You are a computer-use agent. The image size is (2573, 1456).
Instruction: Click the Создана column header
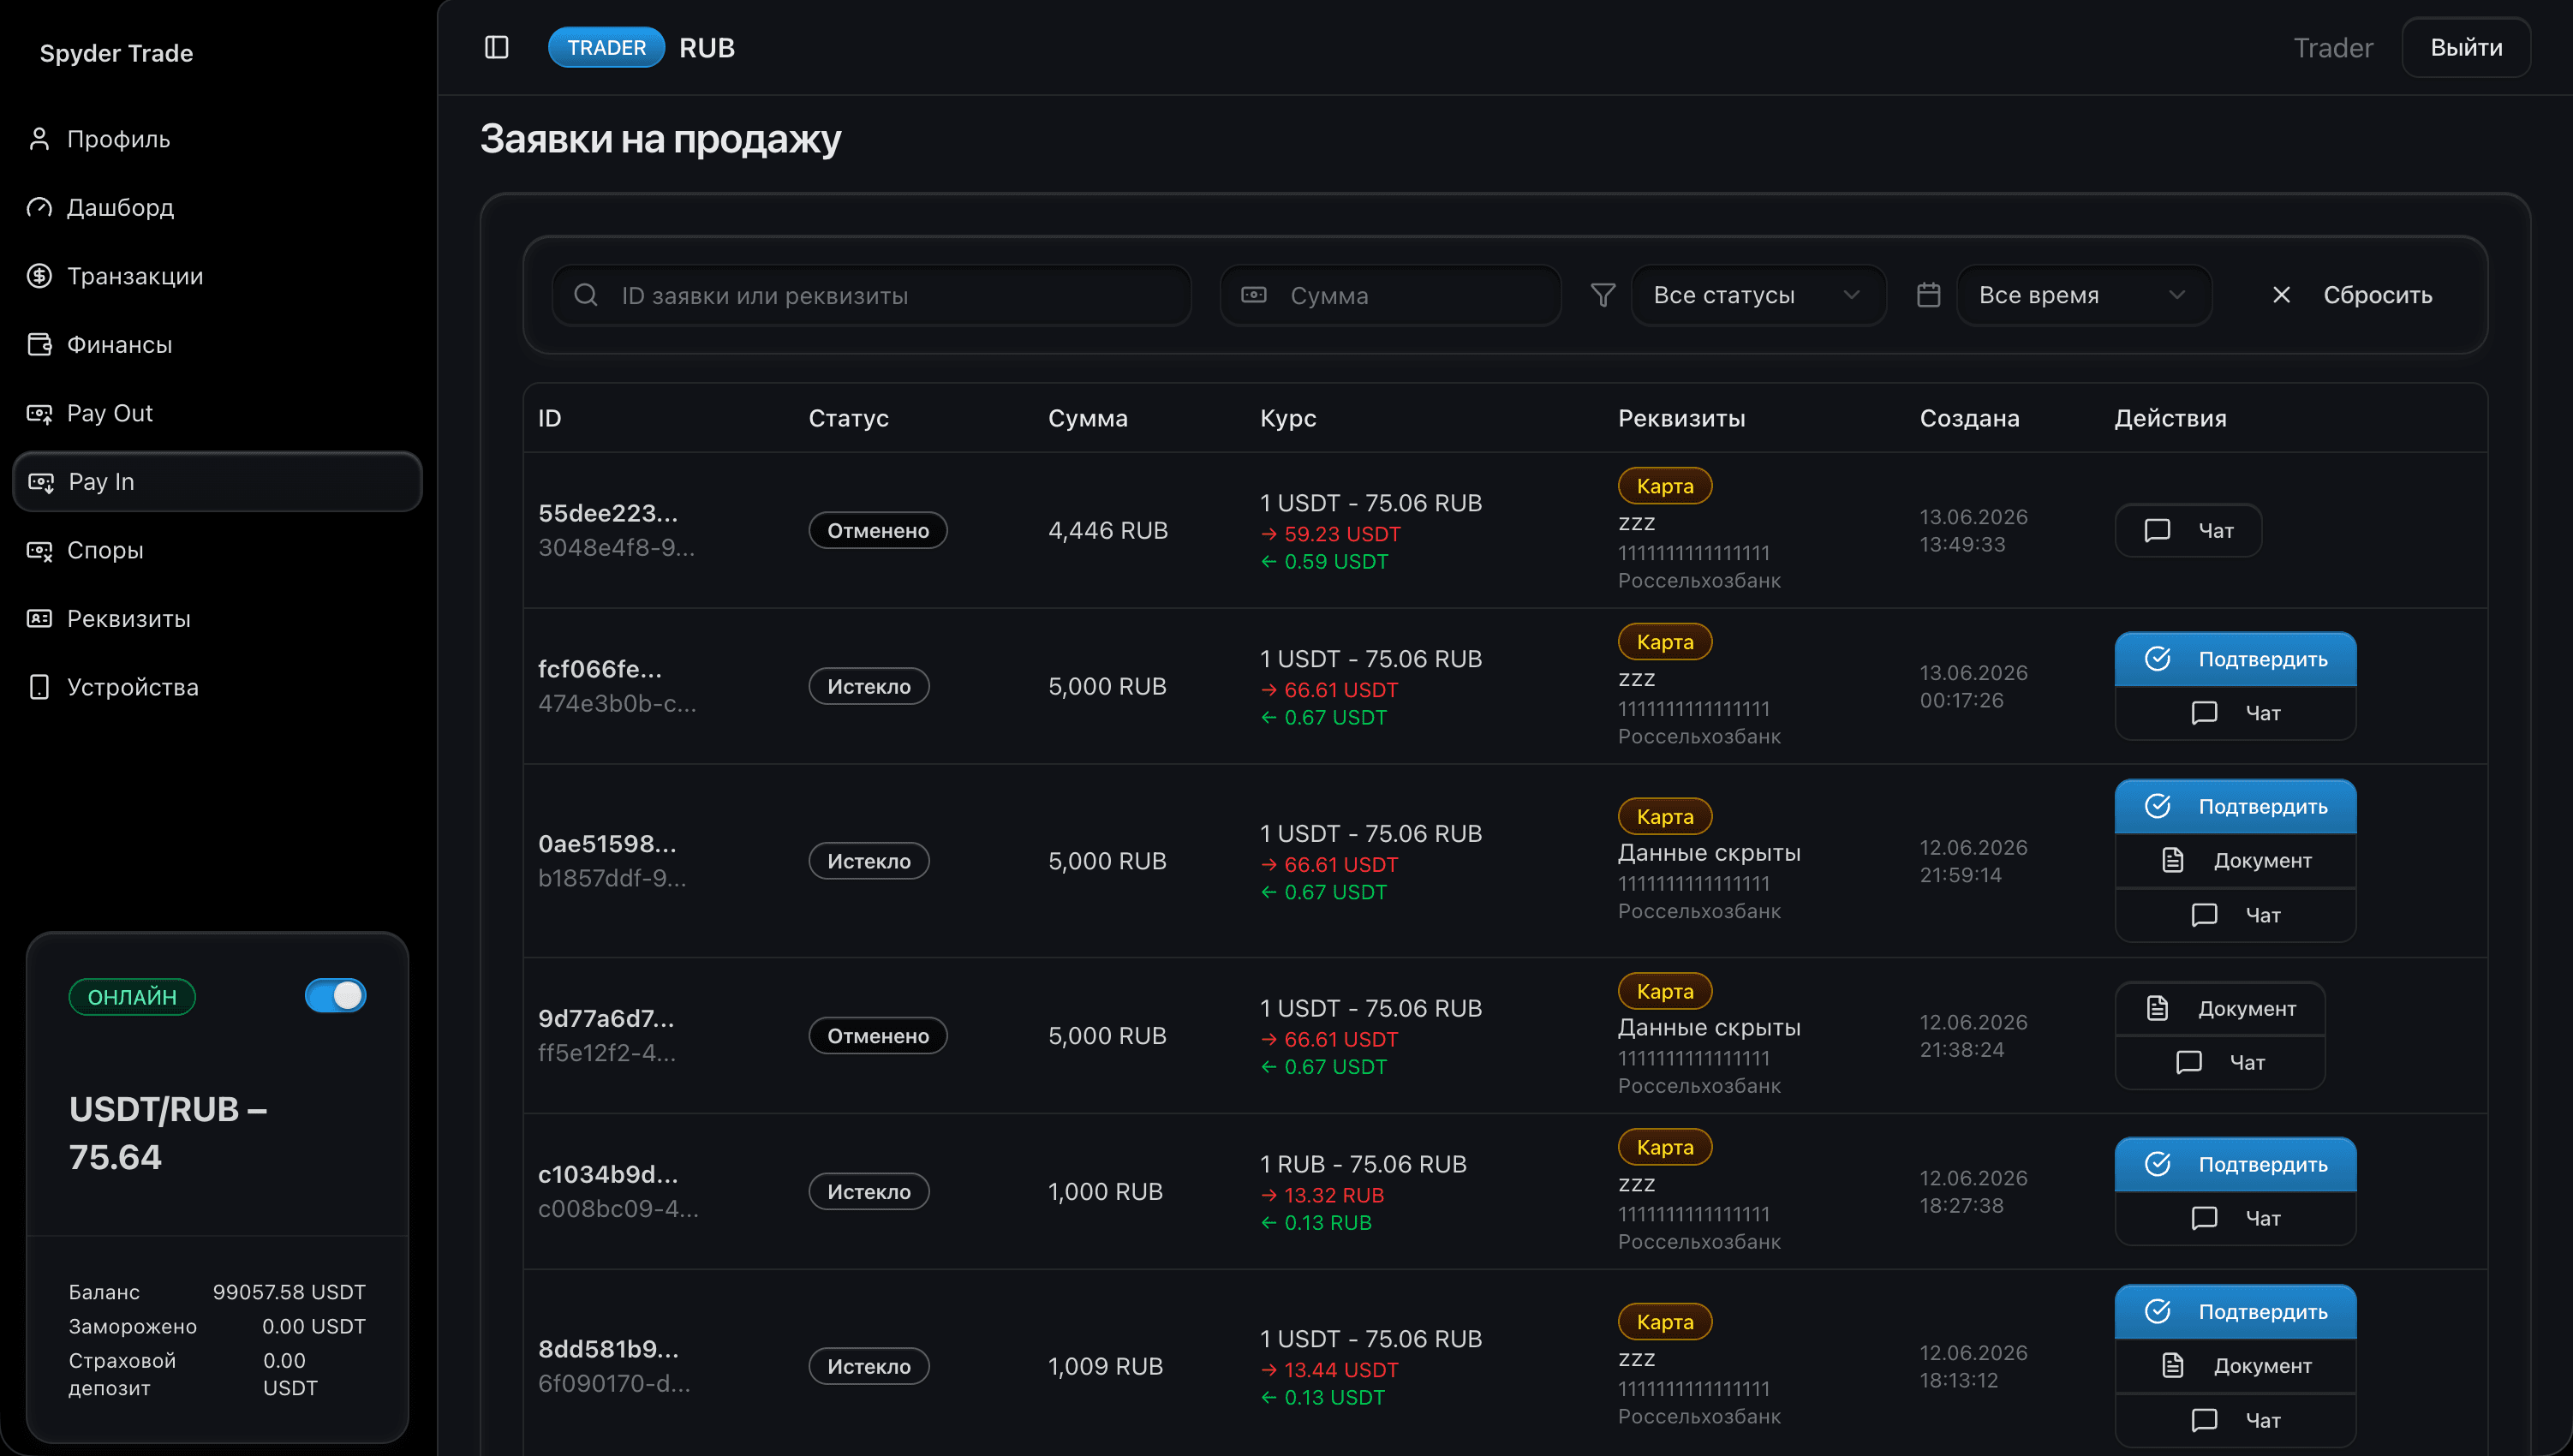[x=1969, y=418]
